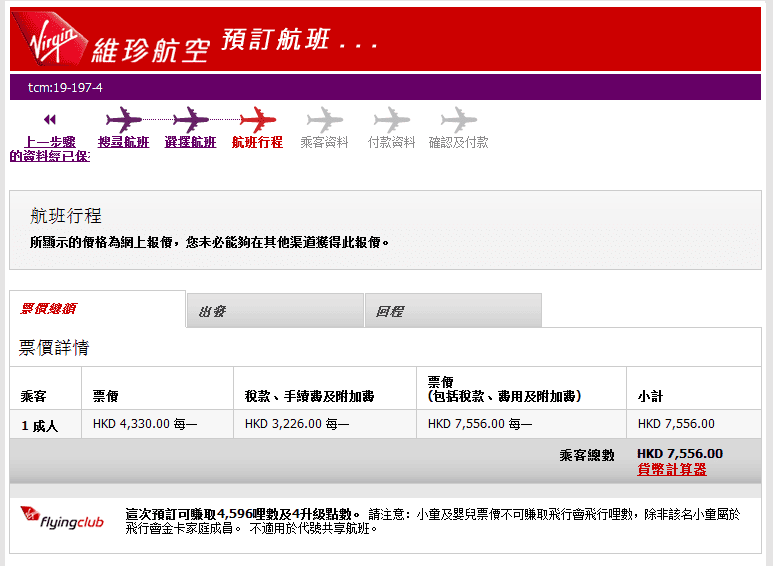Click the grey plane icon above 乘客資料

point(324,120)
